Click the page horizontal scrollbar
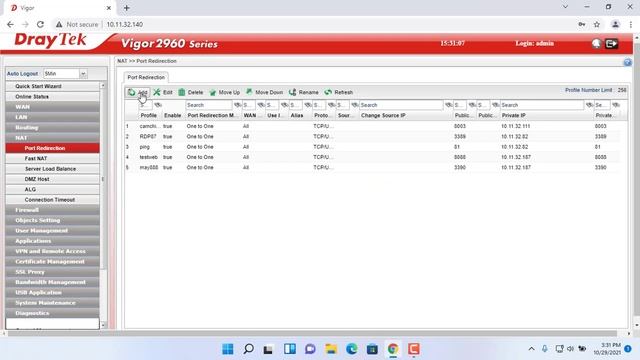The image size is (640, 360). [x=312, y=333]
